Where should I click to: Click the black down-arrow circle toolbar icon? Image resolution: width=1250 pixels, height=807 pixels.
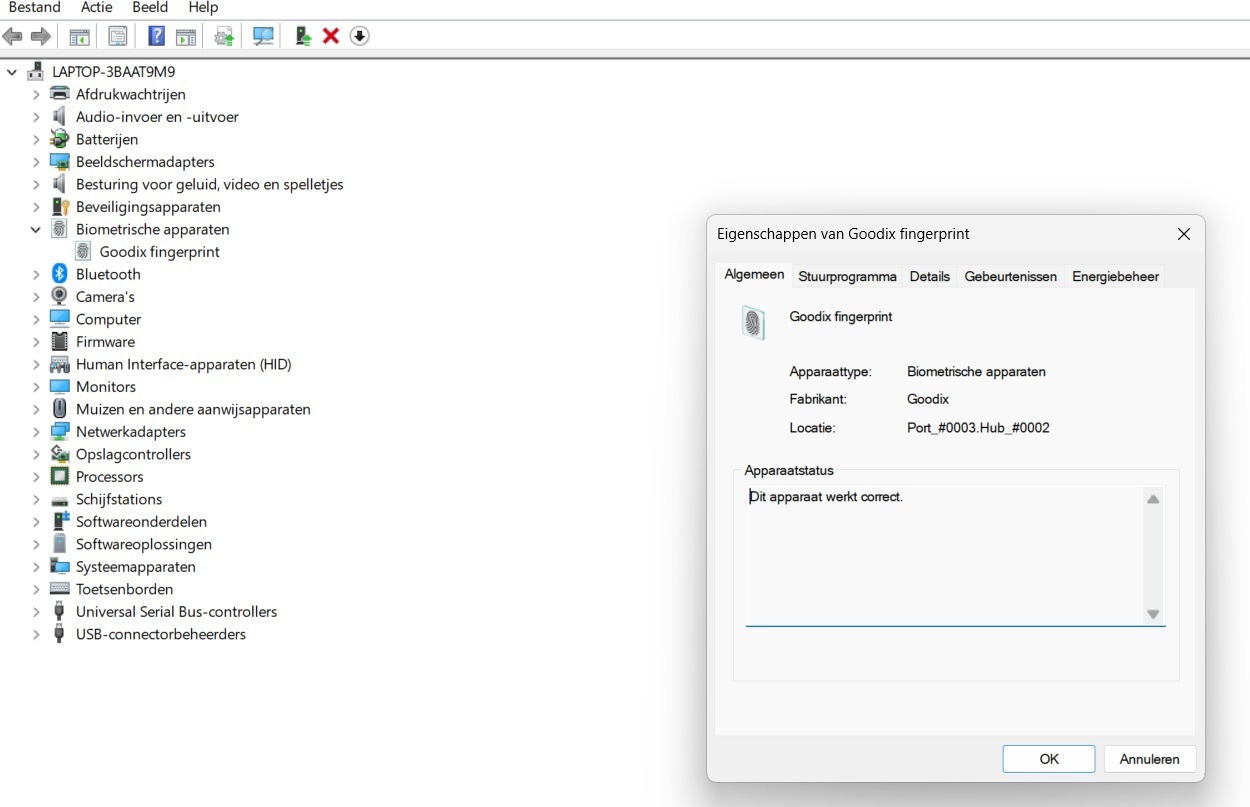point(360,37)
